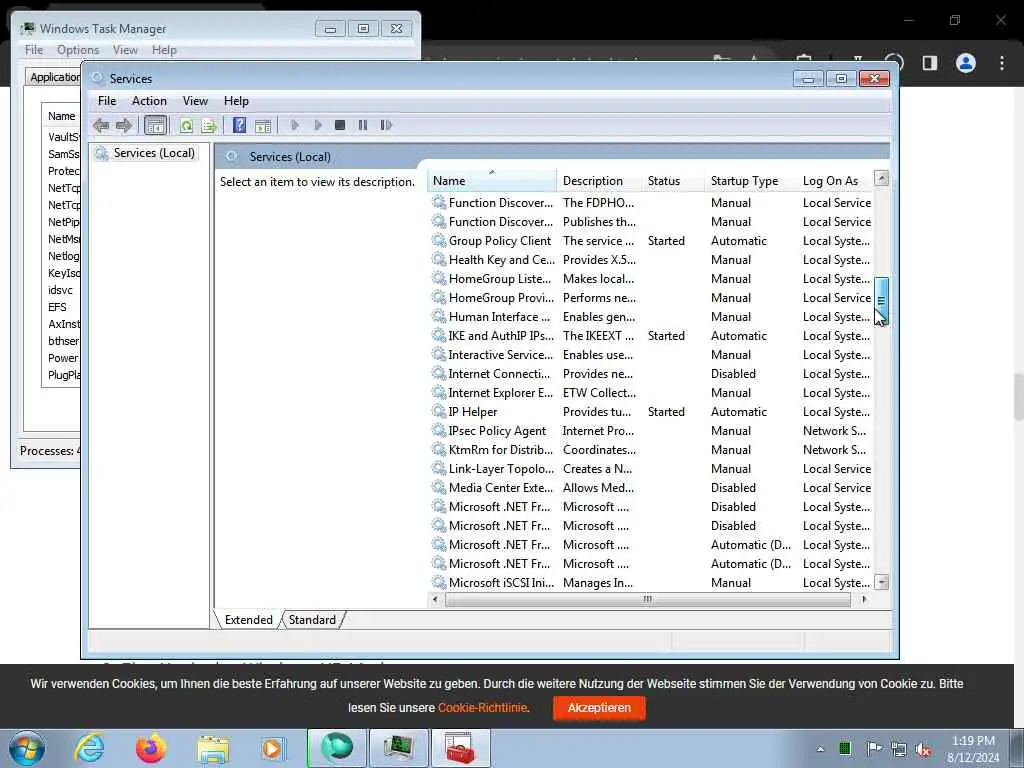Open the browser three-dot menu
This screenshot has width=1024, height=768.
tap(1002, 63)
